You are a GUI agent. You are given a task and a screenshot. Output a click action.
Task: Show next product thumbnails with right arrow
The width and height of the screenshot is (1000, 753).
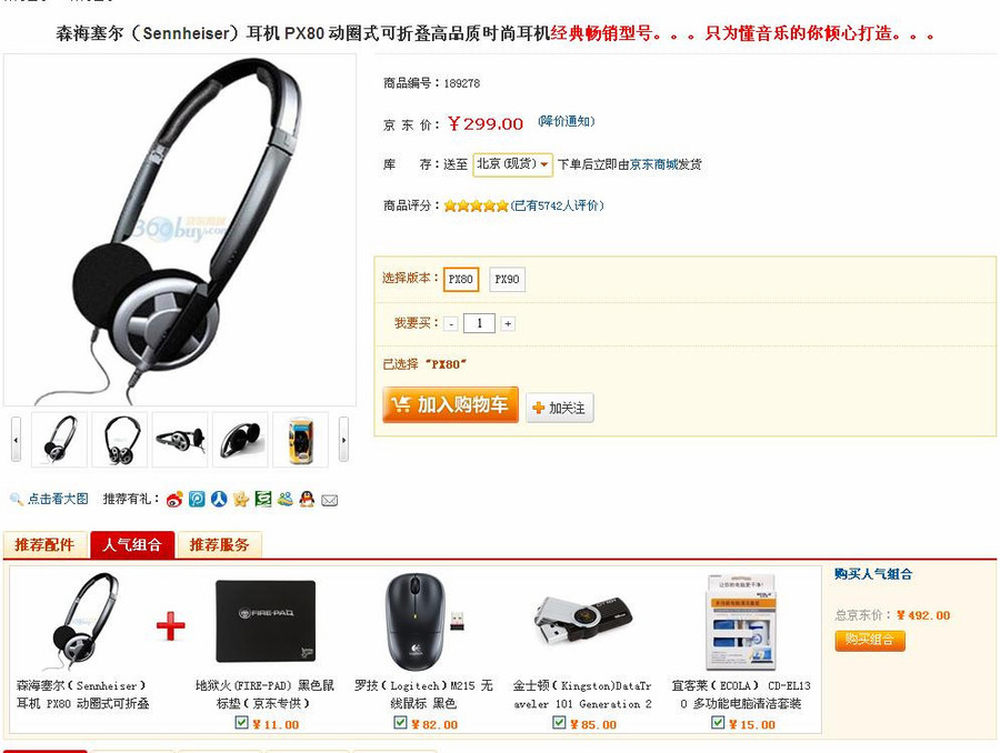(x=344, y=440)
